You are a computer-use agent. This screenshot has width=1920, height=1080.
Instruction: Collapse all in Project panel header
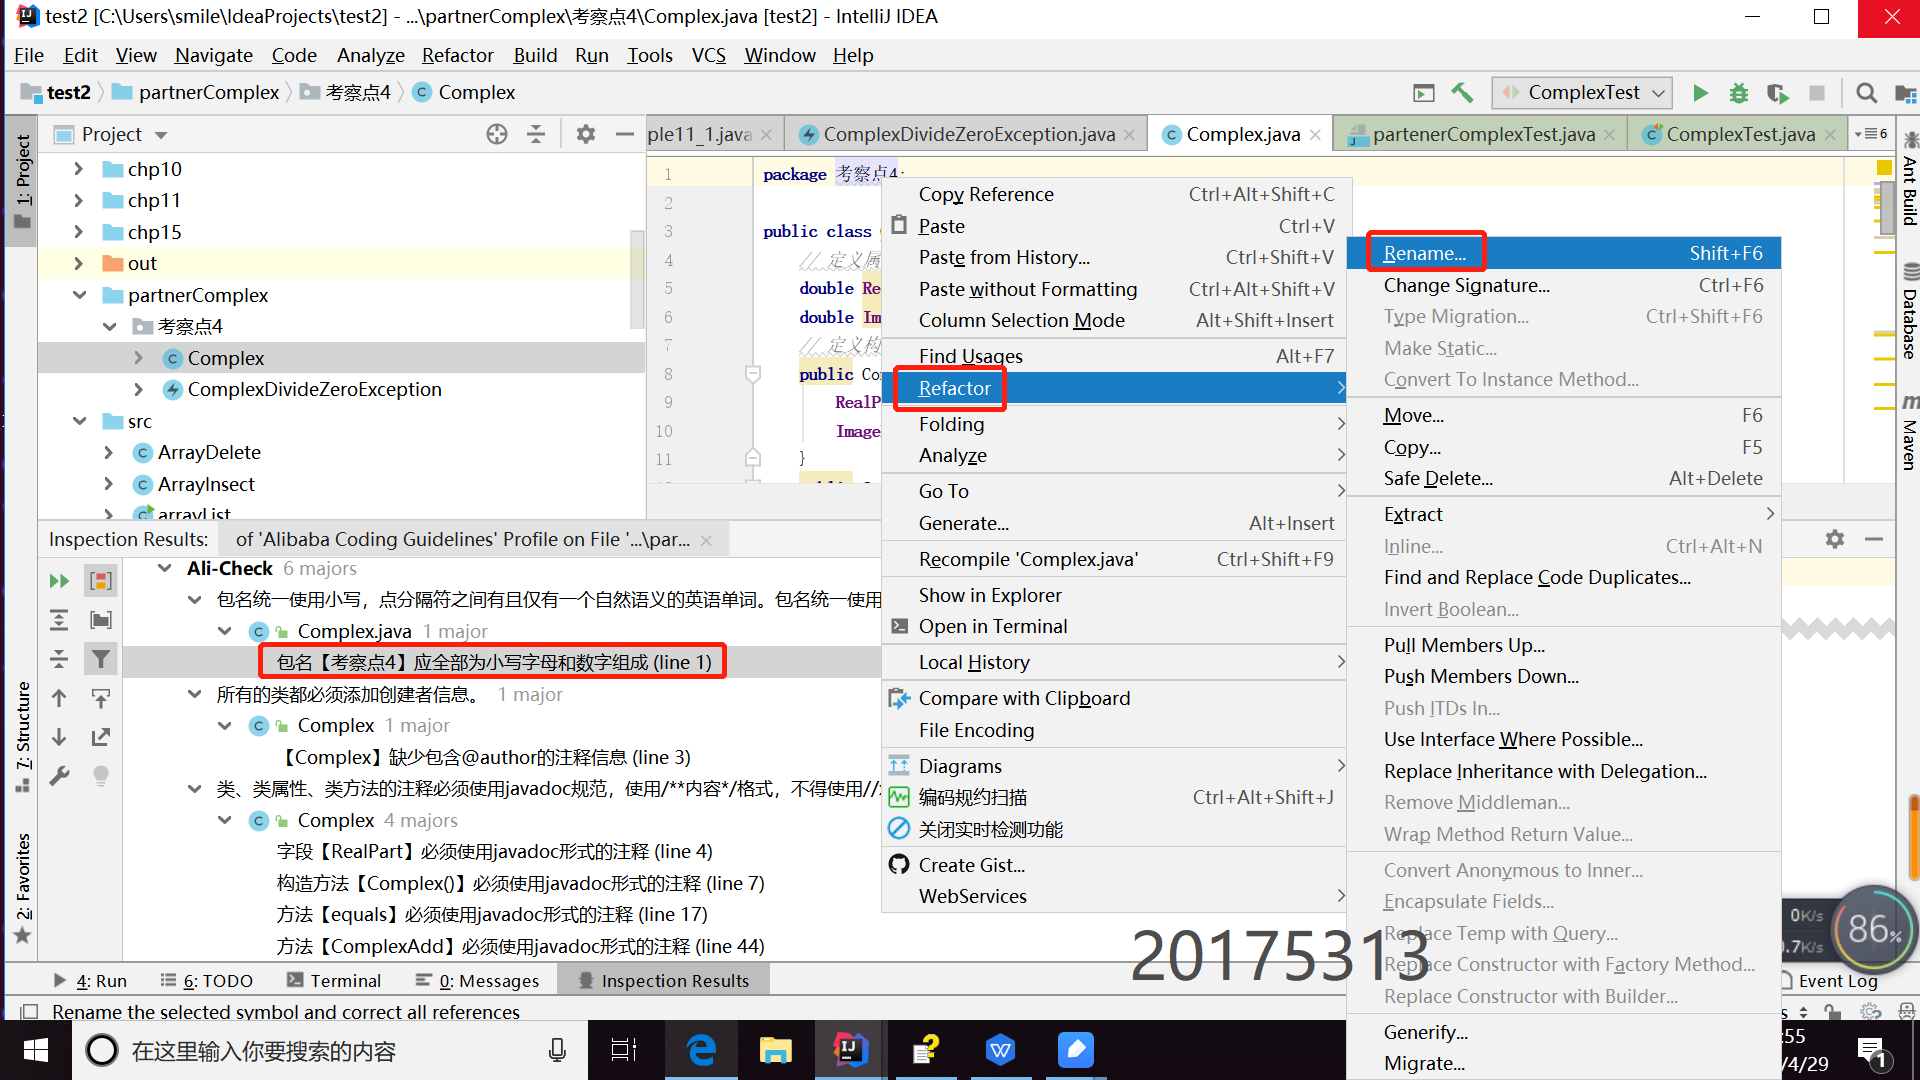536,134
